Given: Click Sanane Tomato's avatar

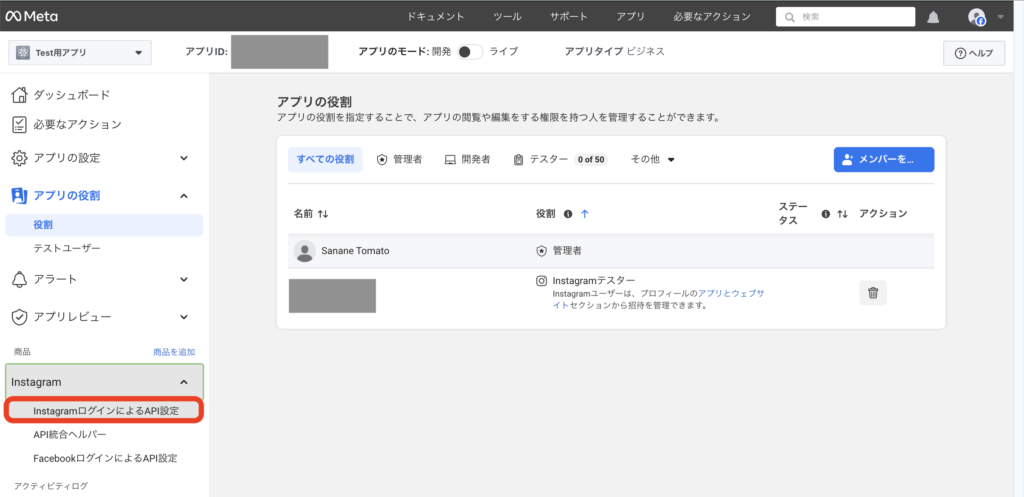Looking at the screenshot, I should tap(304, 251).
